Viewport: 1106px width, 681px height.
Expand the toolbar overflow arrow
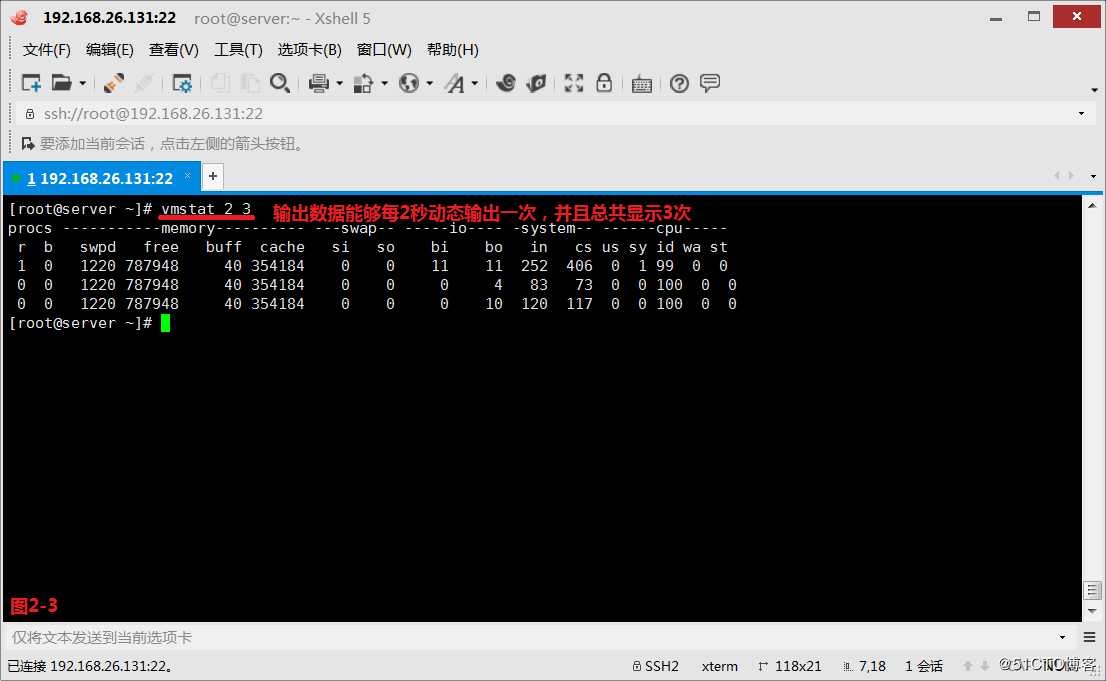click(x=1095, y=90)
